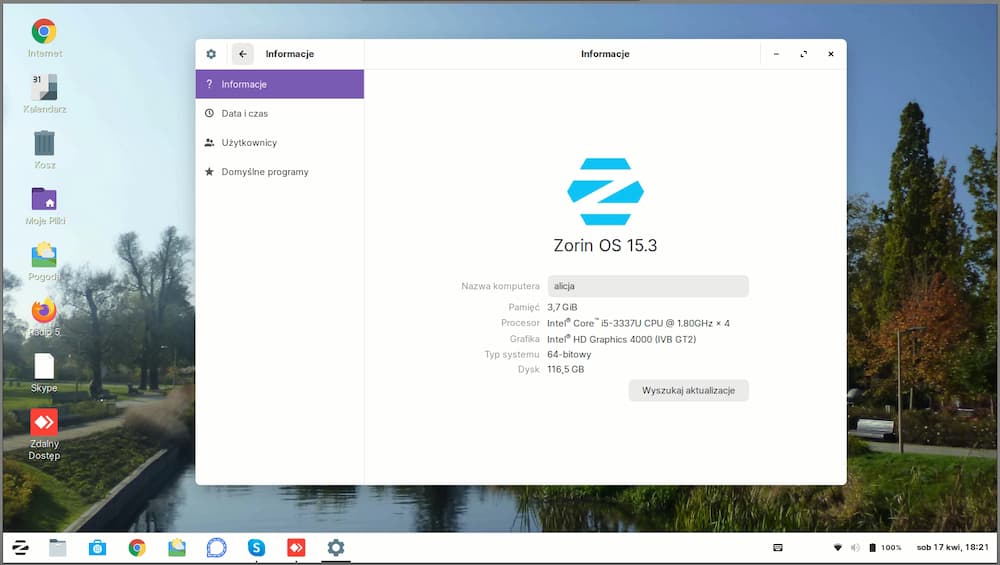Click the Wyszukaj aktualizacje button
The image size is (1000, 565).
coord(688,390)
